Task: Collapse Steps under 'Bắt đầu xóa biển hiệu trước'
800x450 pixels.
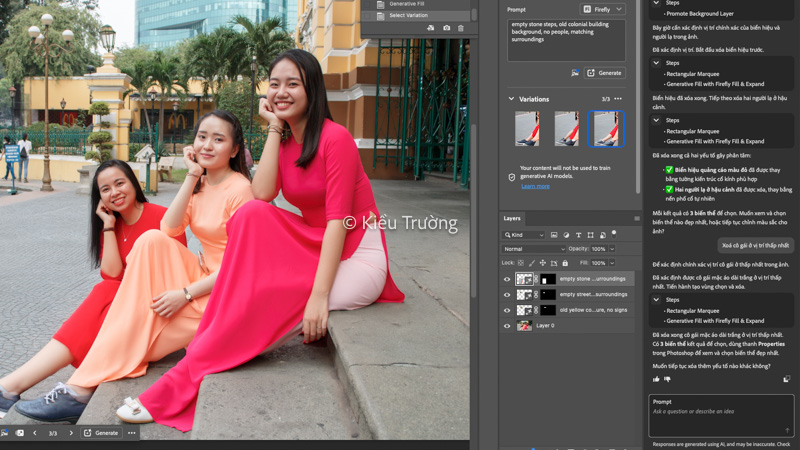Action: click(x=656, y=63)
